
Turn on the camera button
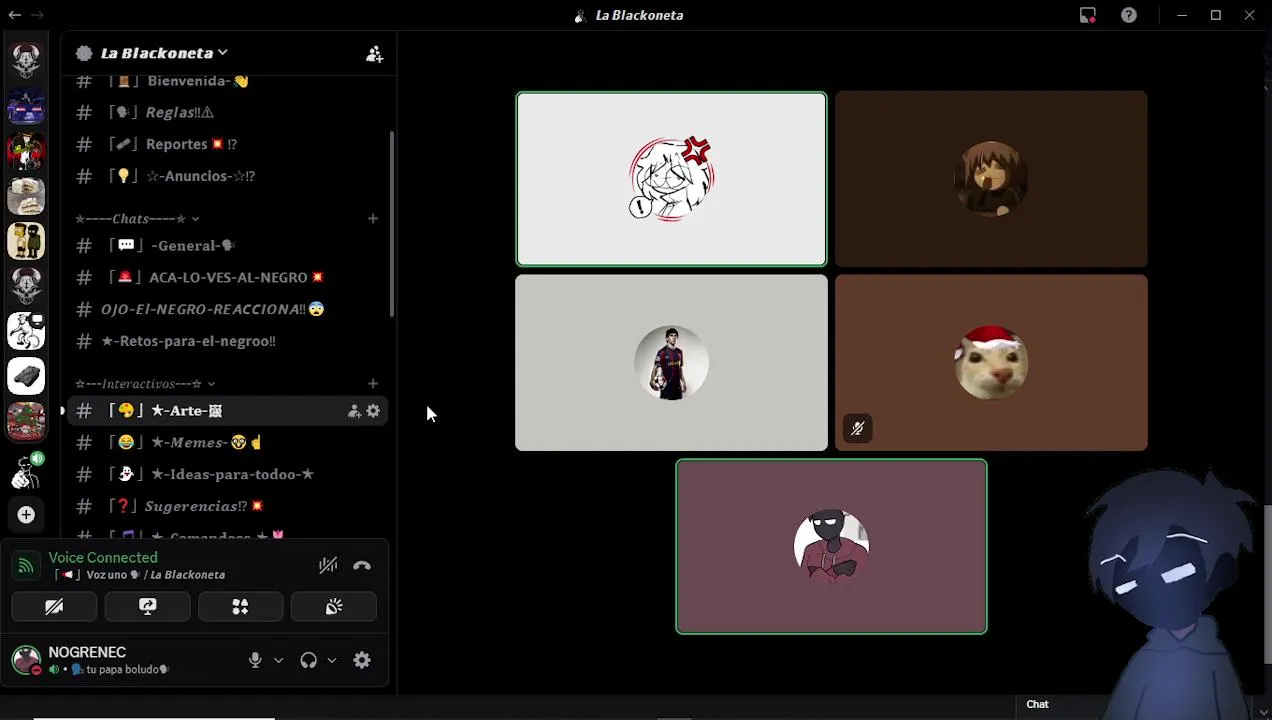tap(54, 607)
